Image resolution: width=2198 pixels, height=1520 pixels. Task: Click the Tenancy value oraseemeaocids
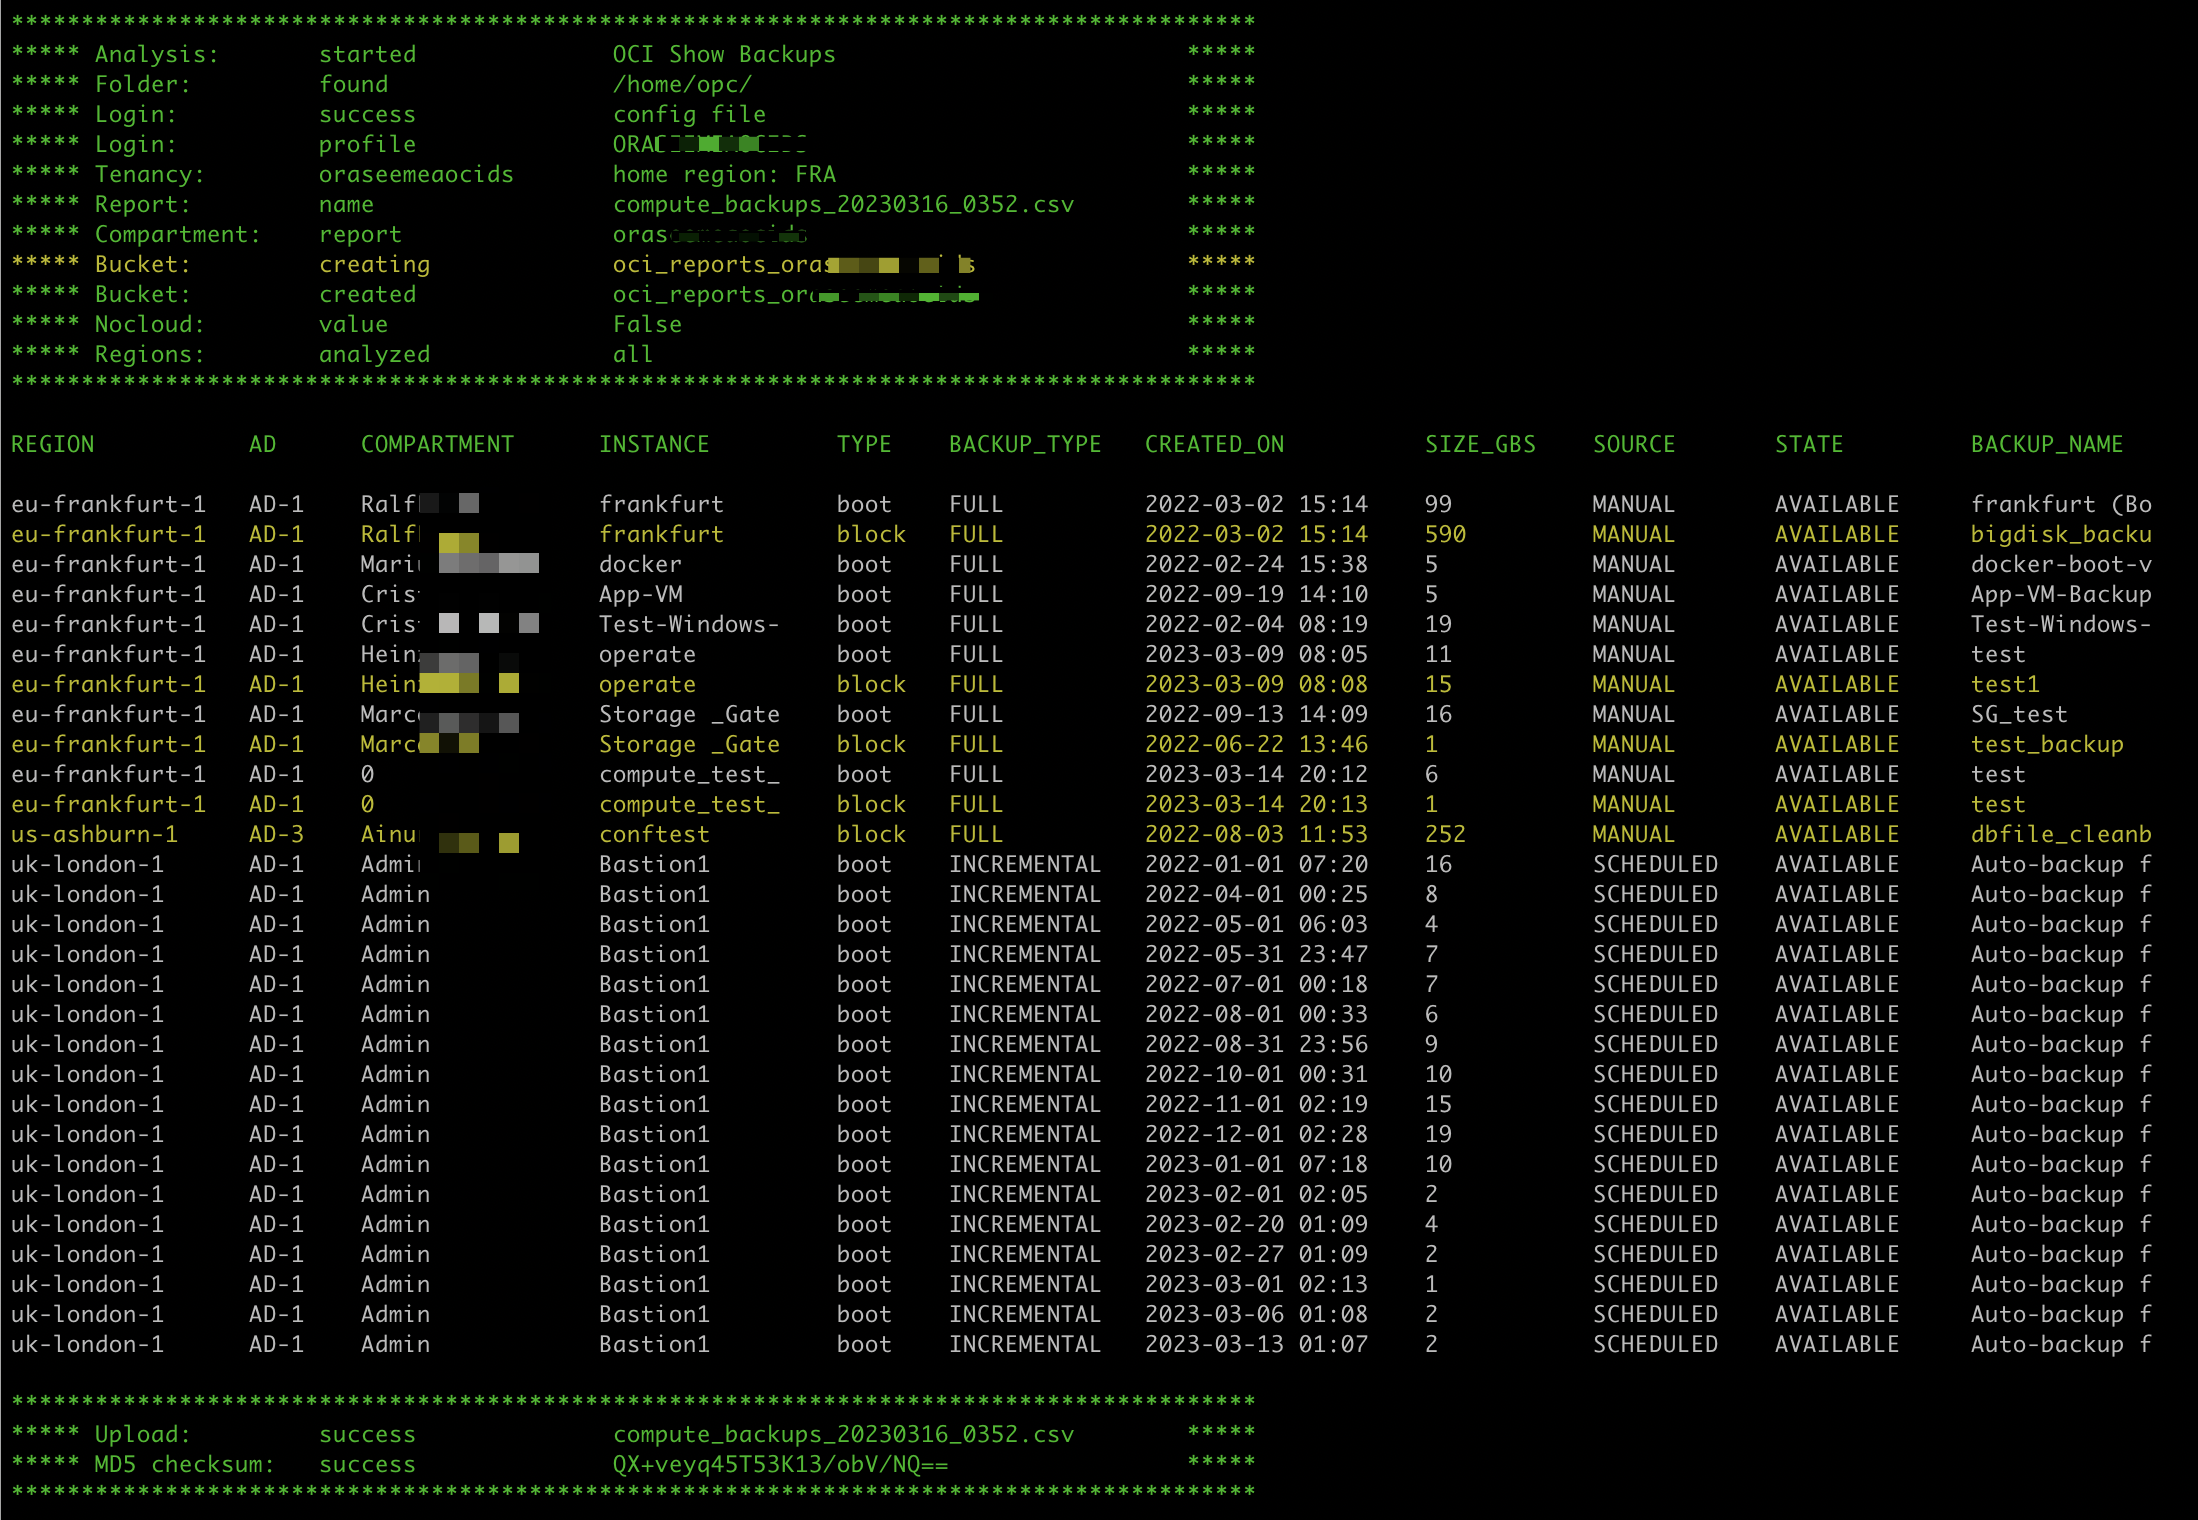416,174
